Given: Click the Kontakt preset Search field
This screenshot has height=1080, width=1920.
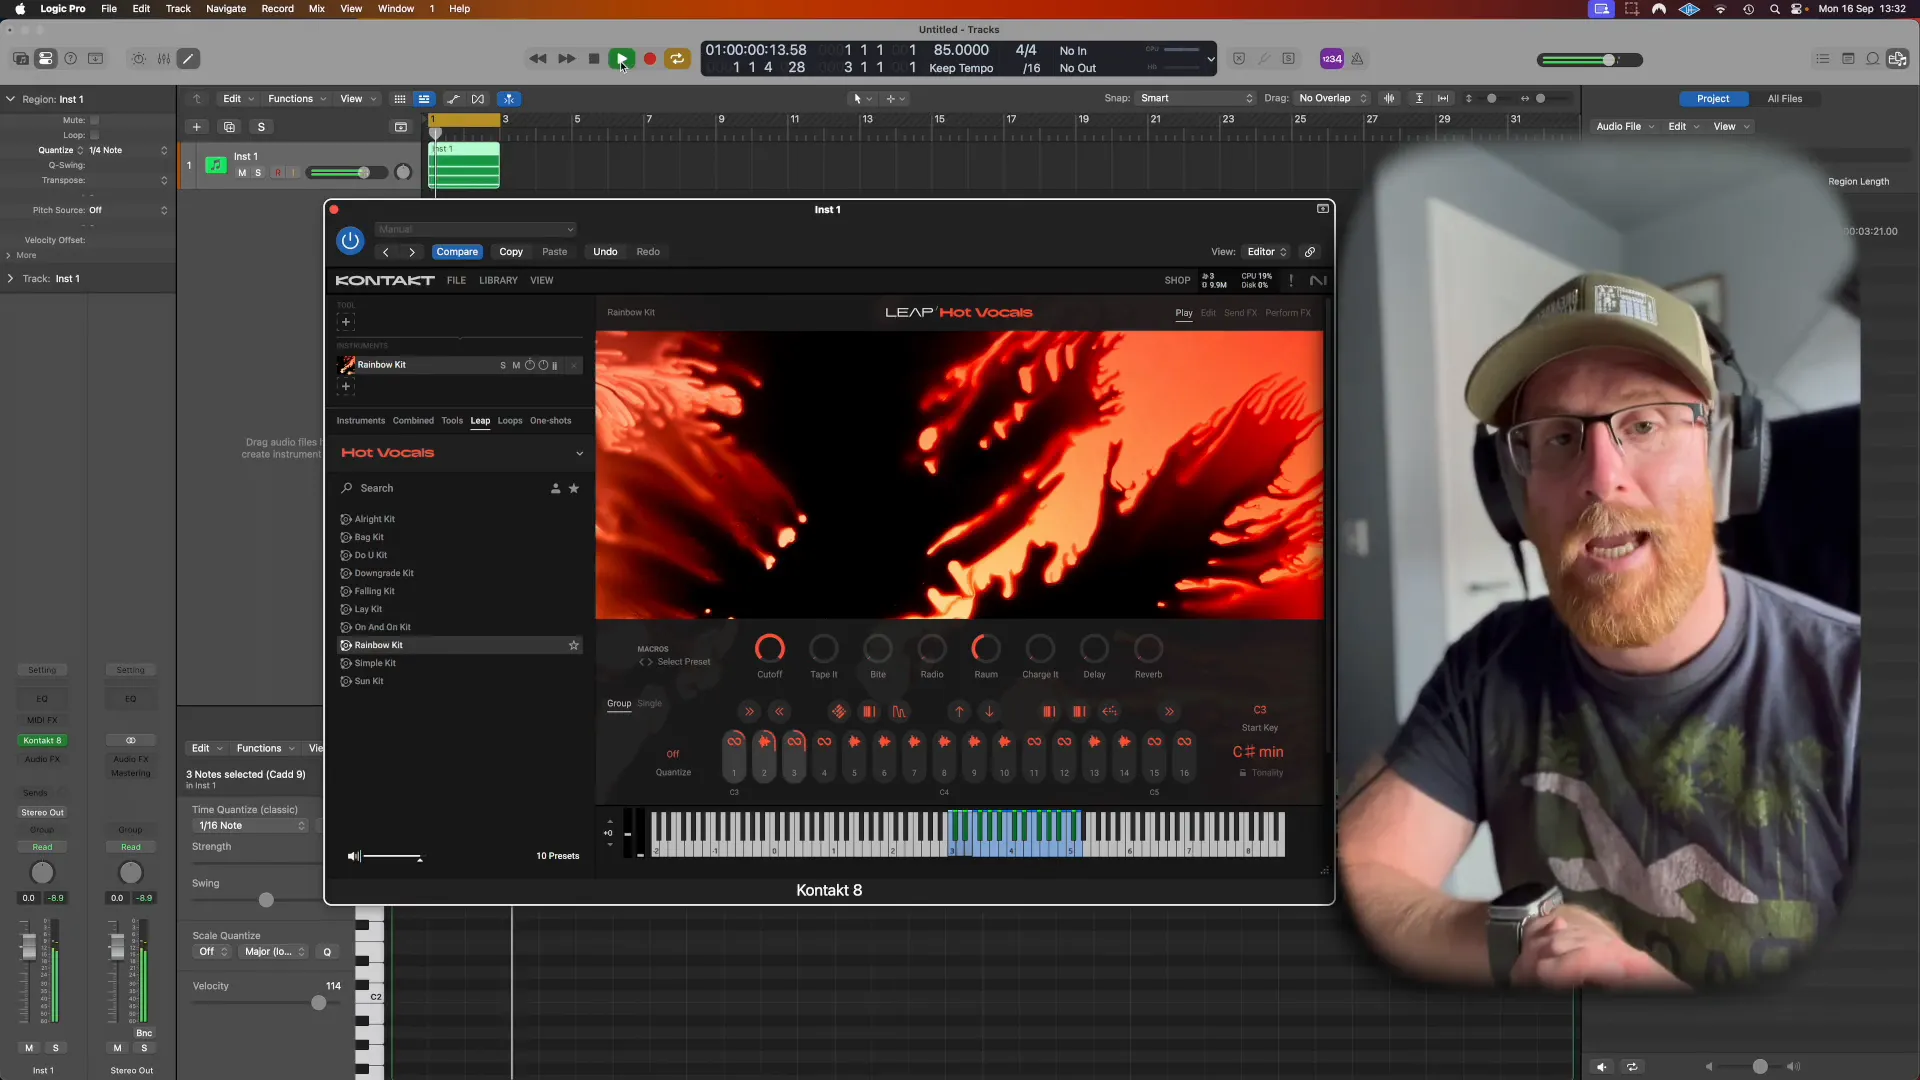Looking at the screenshot, I should click(440, 489).
